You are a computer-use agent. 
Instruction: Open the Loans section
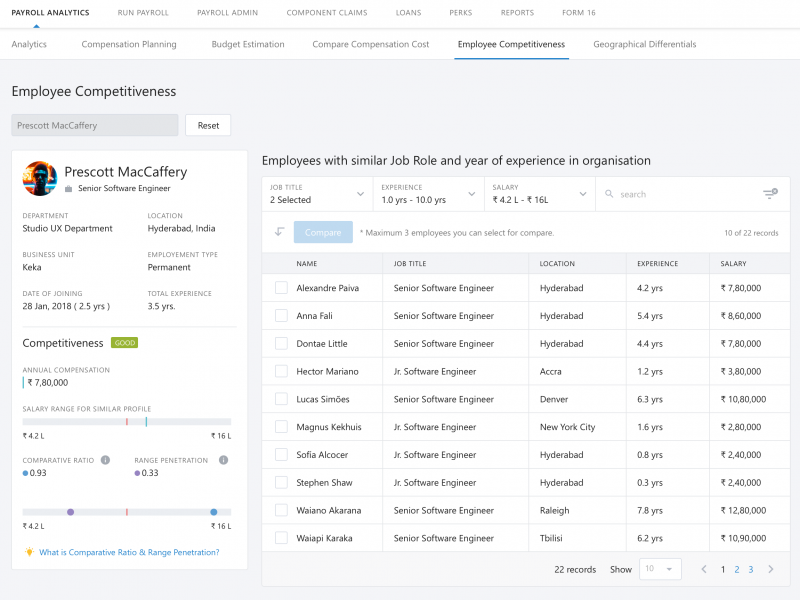point(408,13)
